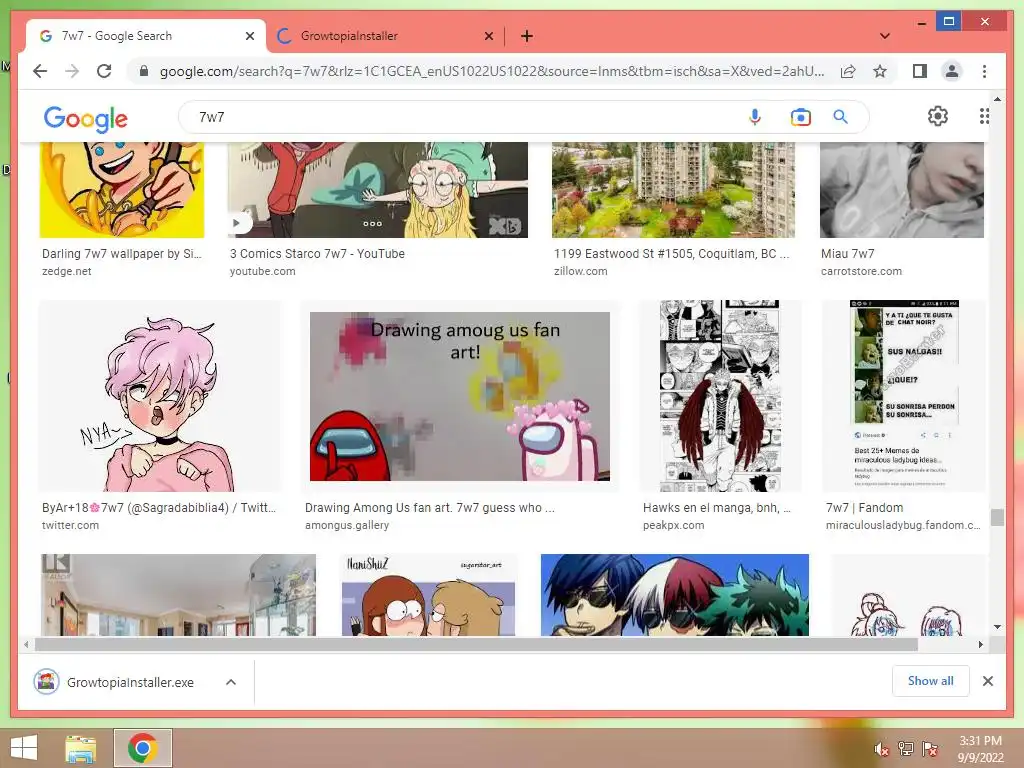Search by voice using the microphone

coord(755,117)
